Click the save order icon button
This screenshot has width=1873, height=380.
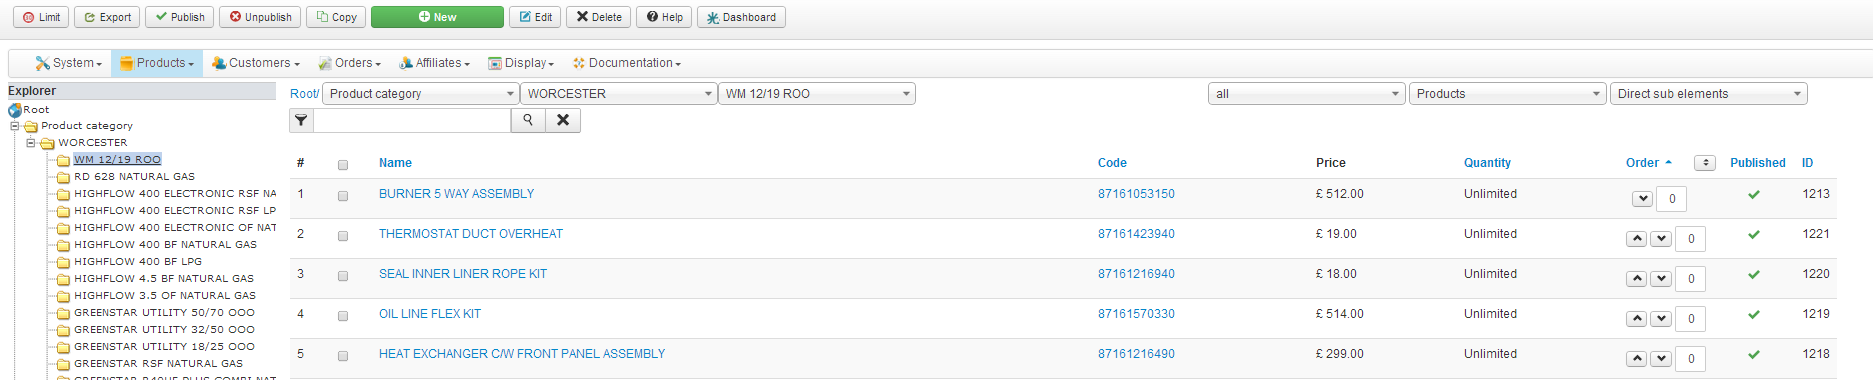point(1705,163)
